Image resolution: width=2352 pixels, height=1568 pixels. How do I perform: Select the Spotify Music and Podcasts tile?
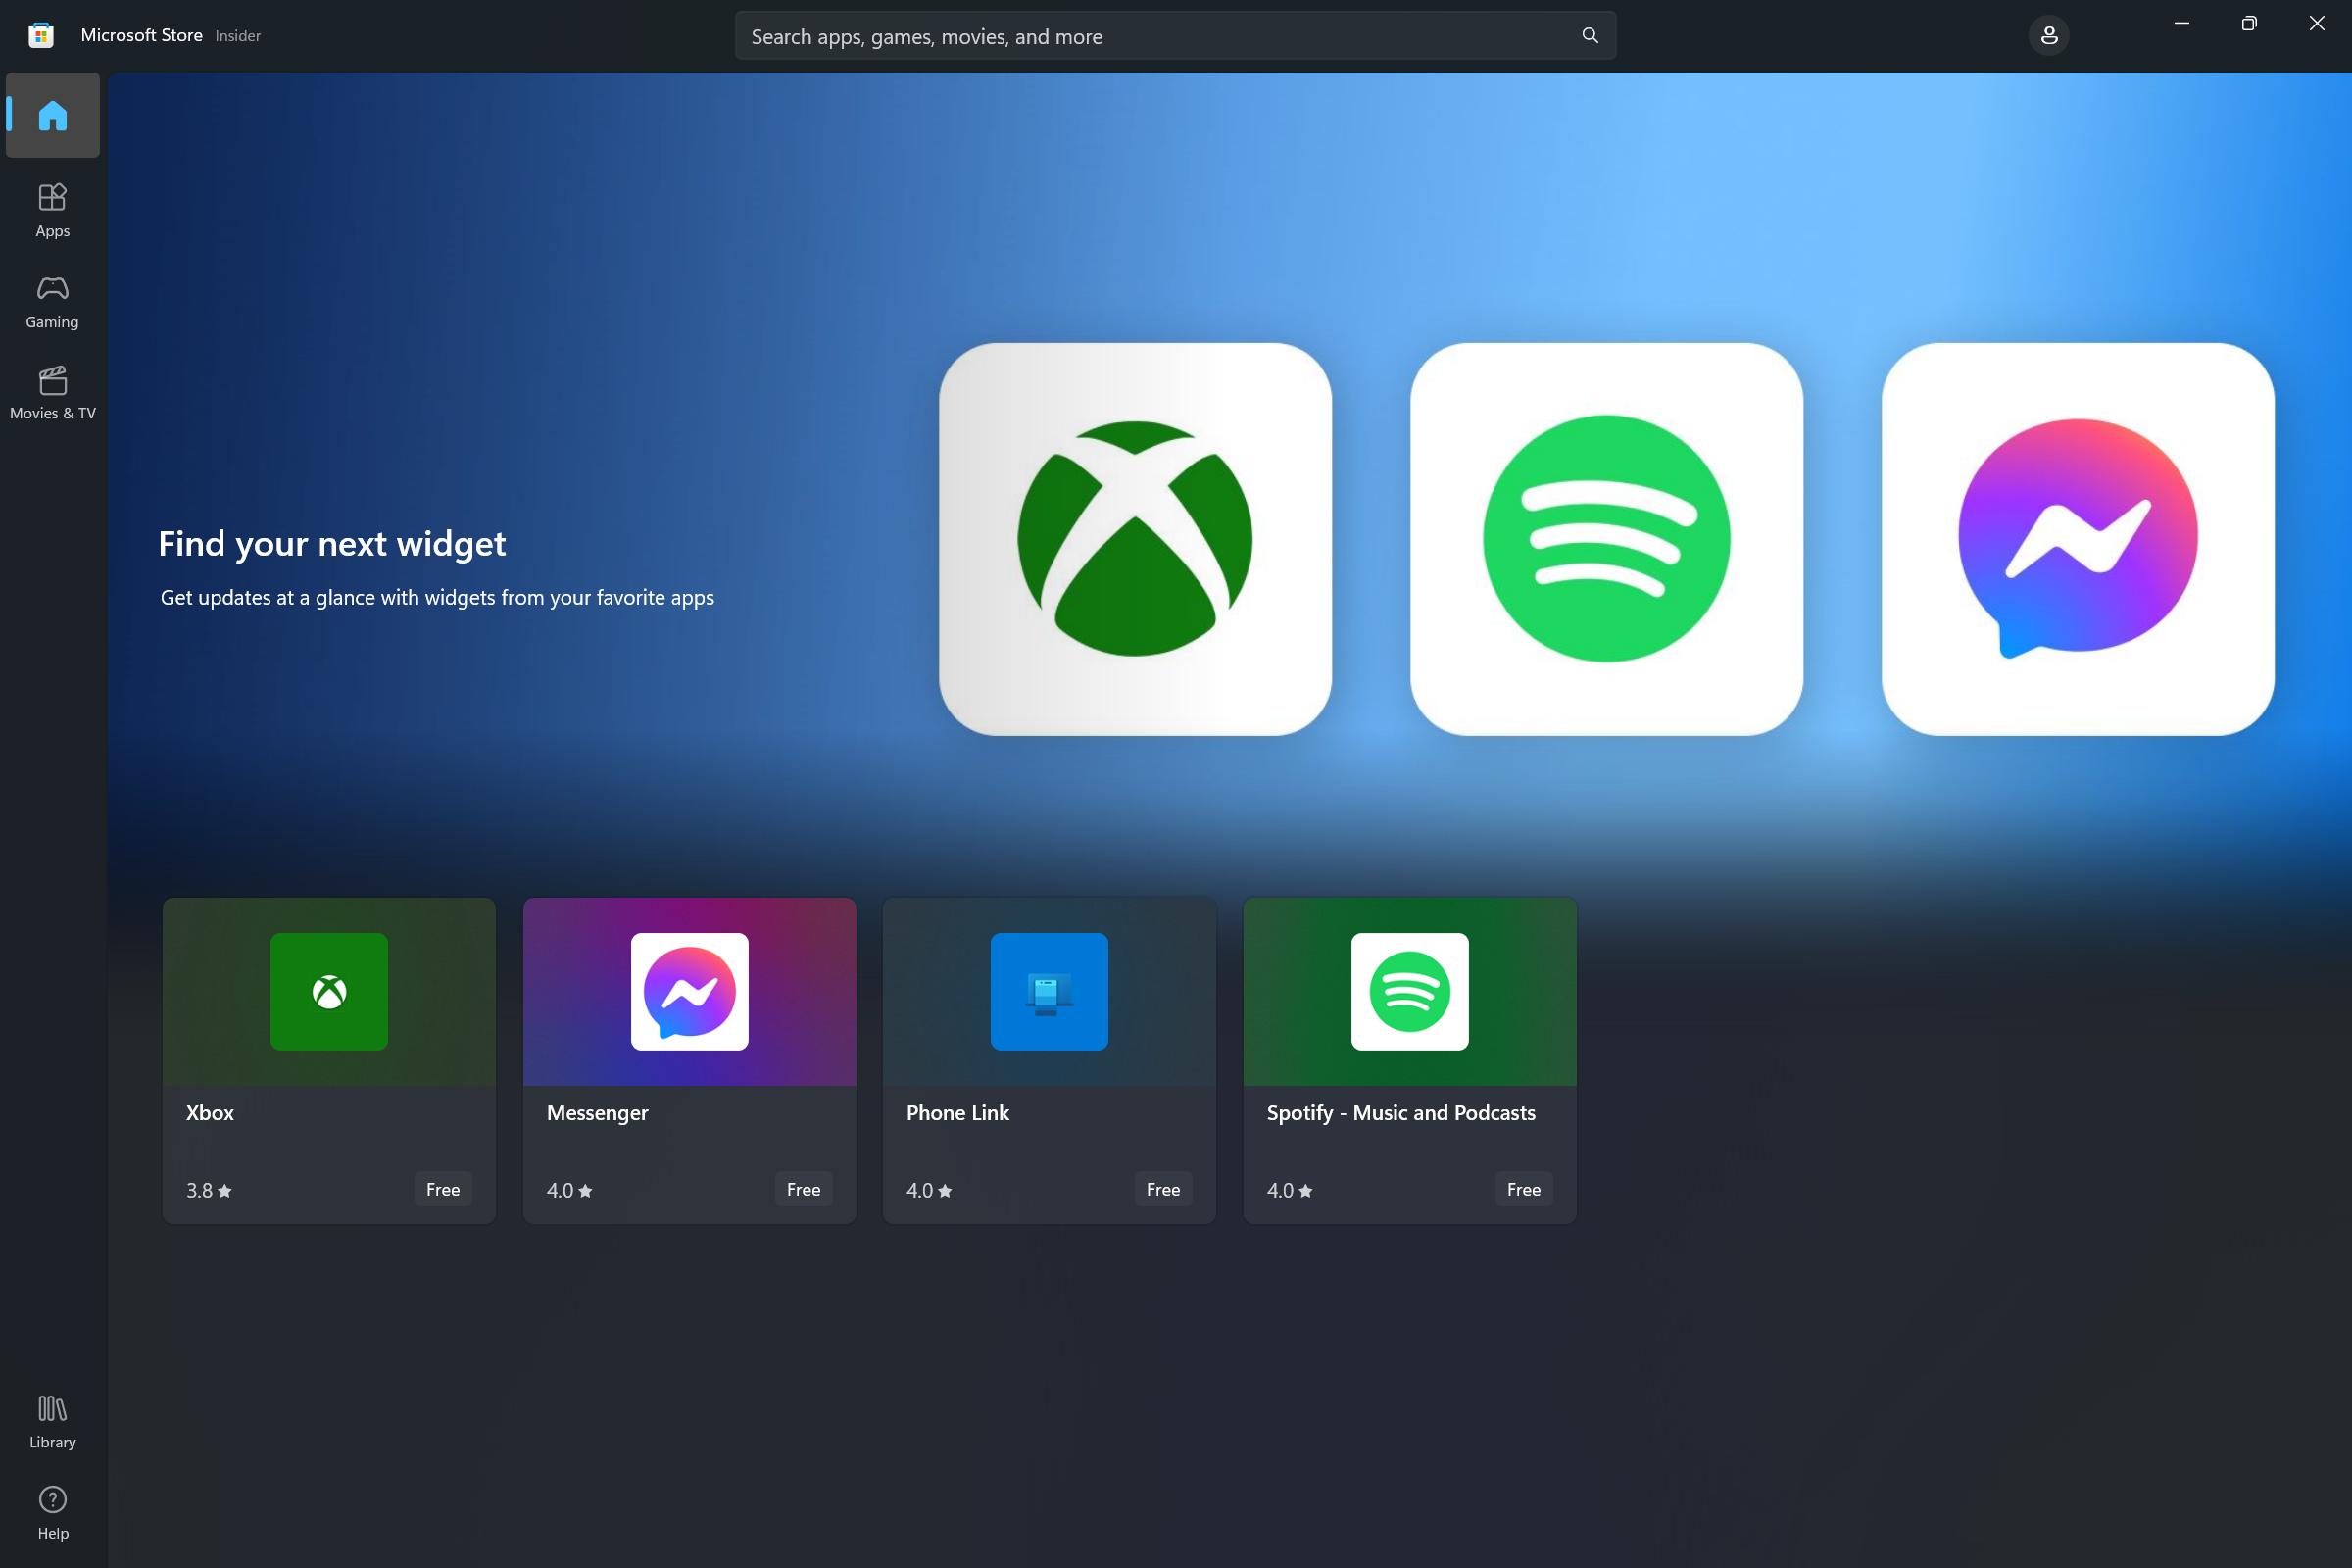1409,1060
